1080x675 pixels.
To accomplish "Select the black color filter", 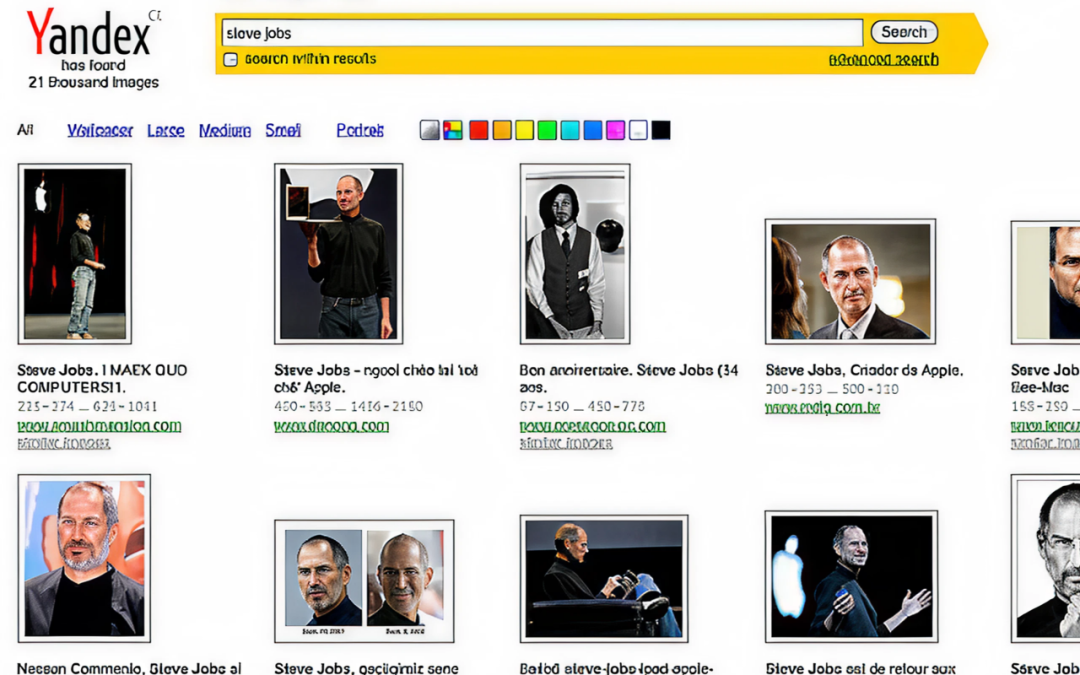I will tap(661, 130).
